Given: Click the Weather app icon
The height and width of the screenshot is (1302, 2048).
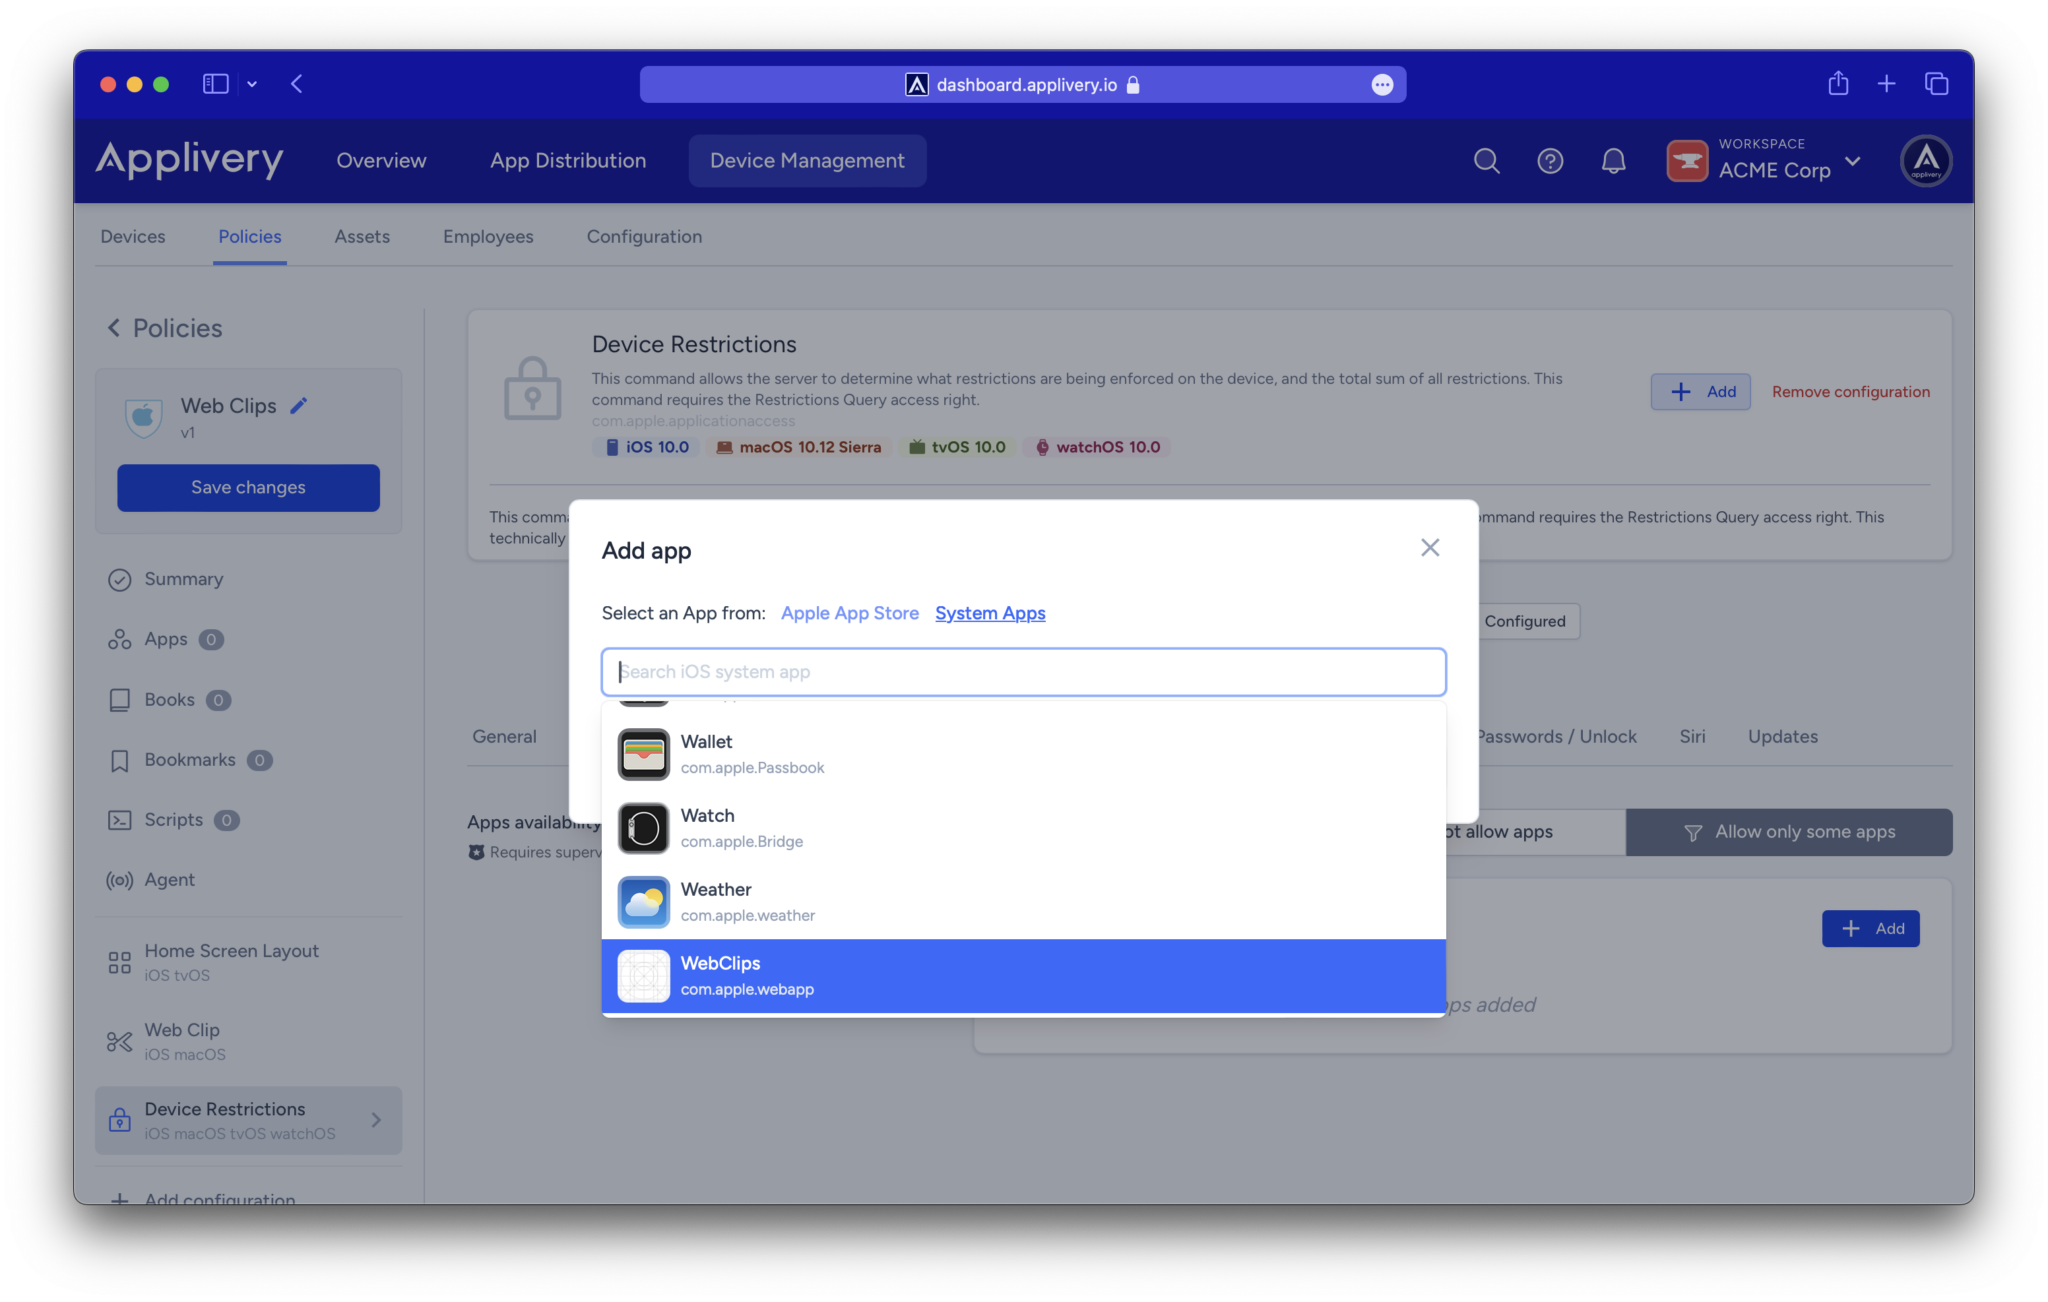Looking at the screenshot, I should (643, 901).
